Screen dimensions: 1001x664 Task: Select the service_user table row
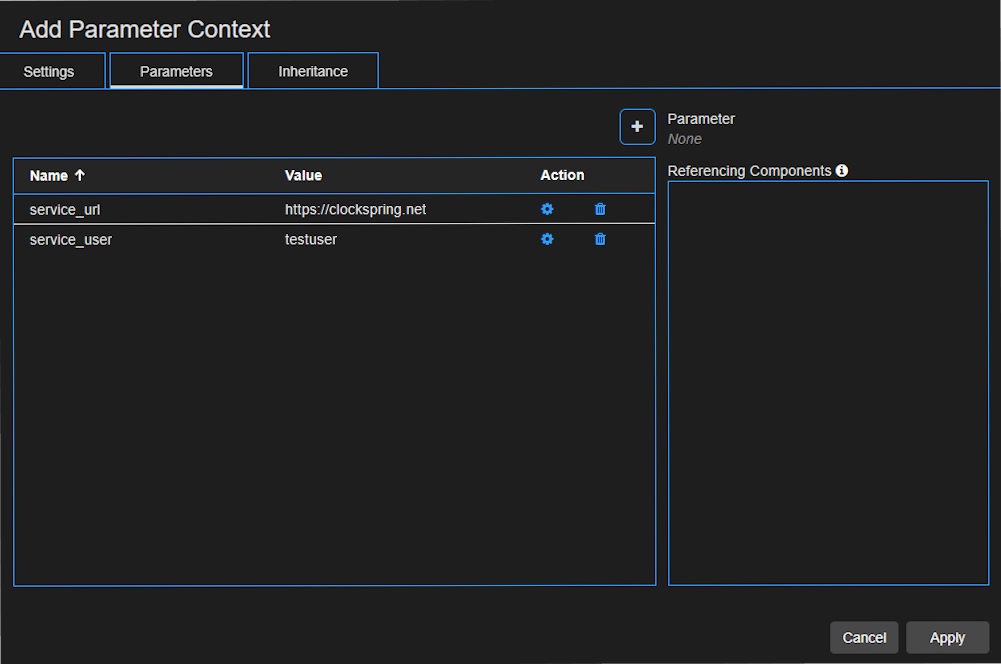(200, 239)
